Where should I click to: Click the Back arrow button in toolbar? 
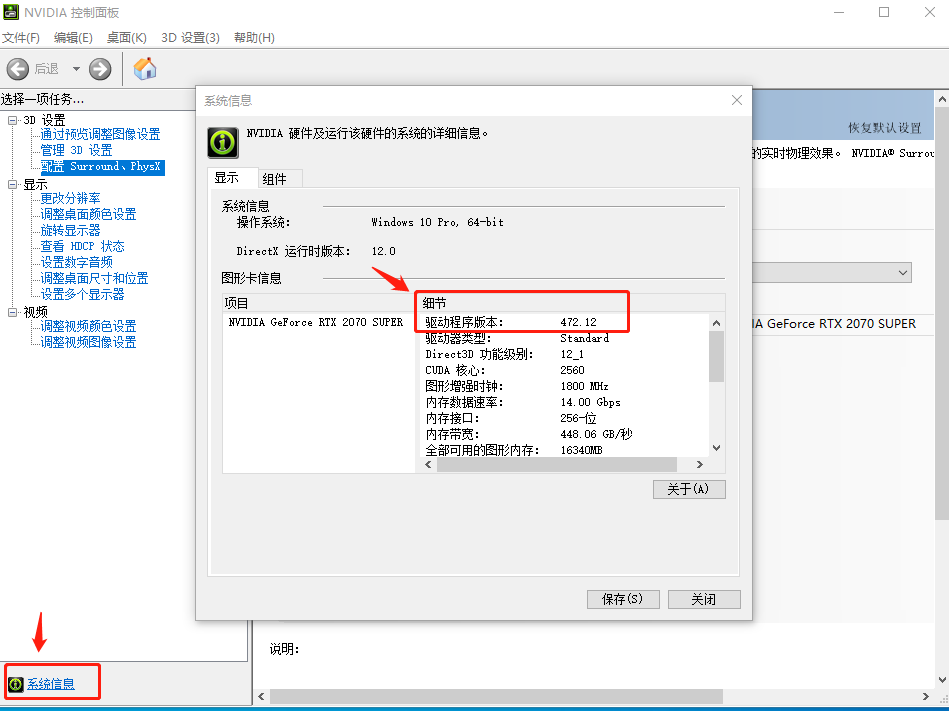click(18, 69)
